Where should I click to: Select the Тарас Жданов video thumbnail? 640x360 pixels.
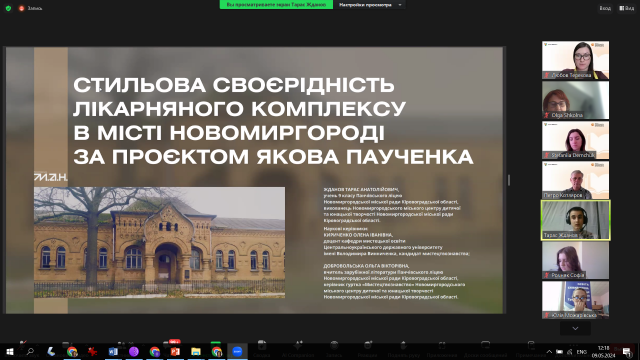click(x=576, y=220)
